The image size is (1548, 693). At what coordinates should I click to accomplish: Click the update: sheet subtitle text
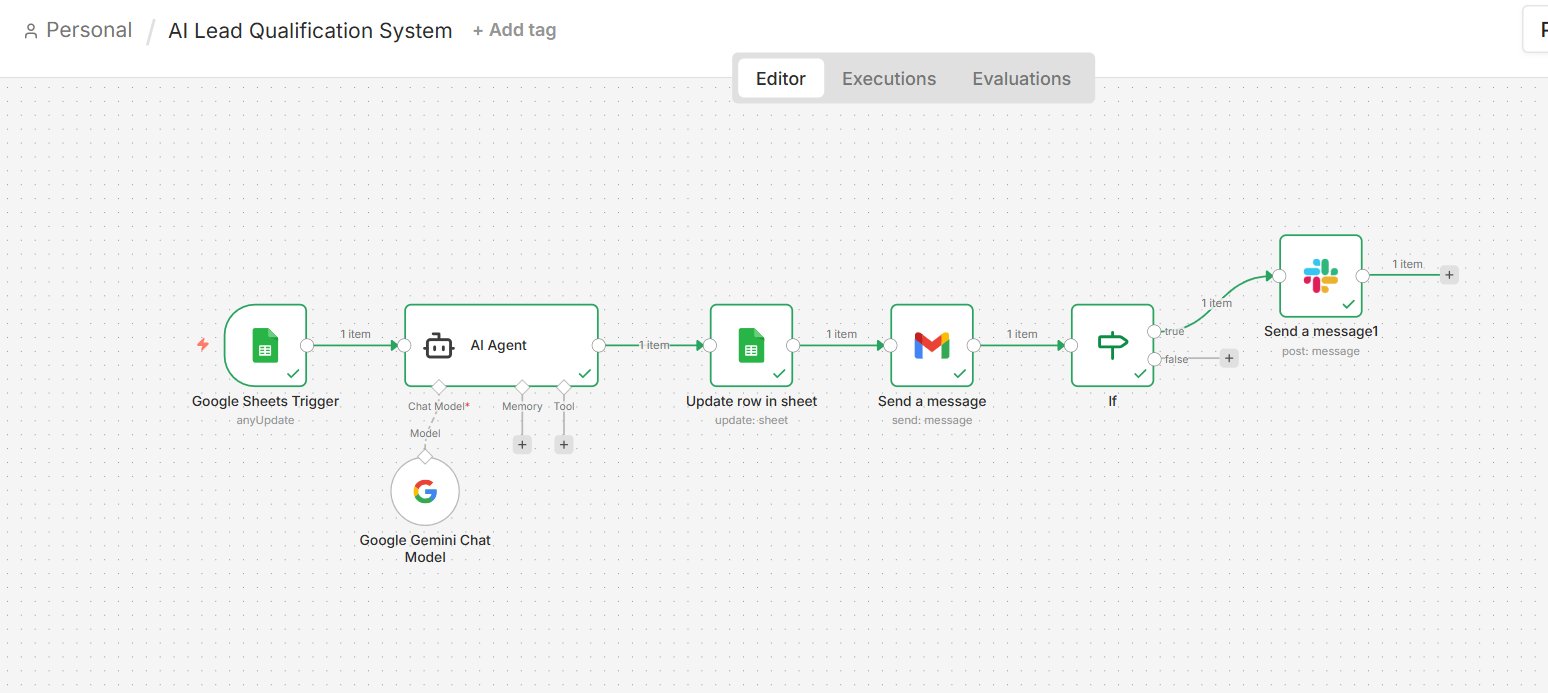[x=751, y=420]
